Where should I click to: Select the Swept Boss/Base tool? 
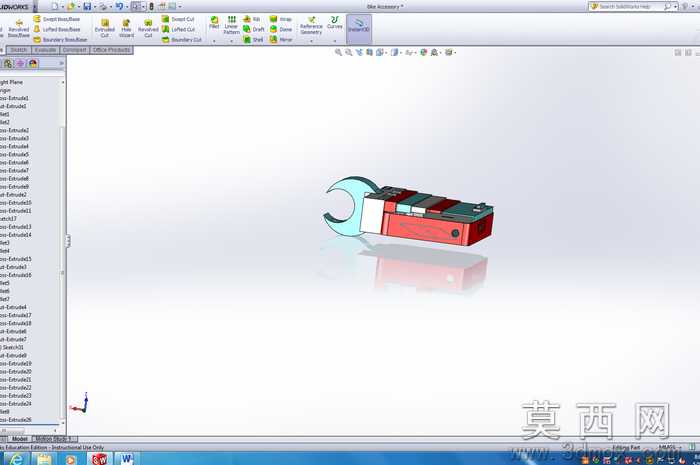pos(57,19)
